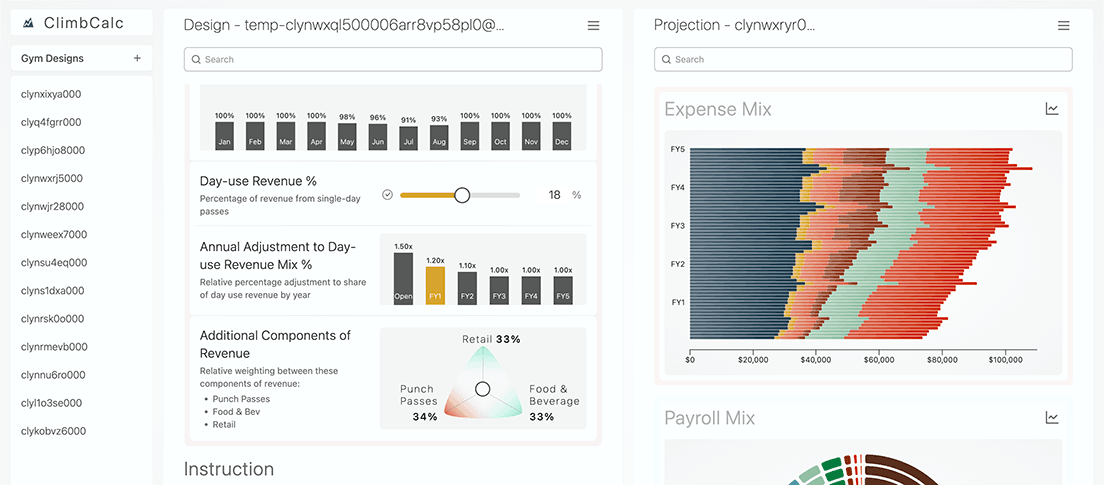Screen dimensions: 1104x485
Task: Focus the Projection panel search field
Action: click(863, 60)
